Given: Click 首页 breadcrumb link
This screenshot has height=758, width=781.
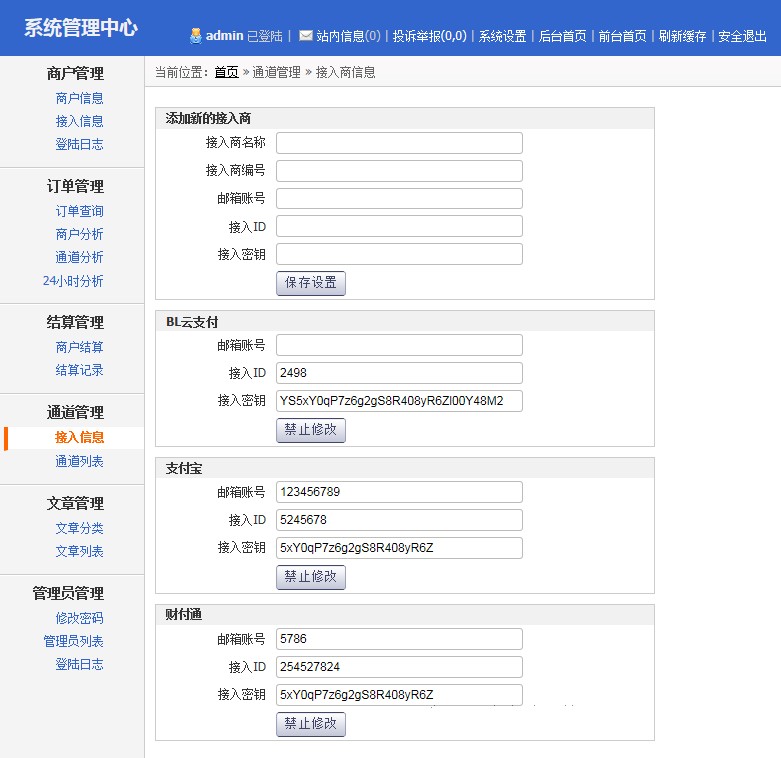Looking at the screenshot, I should coord(227,72).
